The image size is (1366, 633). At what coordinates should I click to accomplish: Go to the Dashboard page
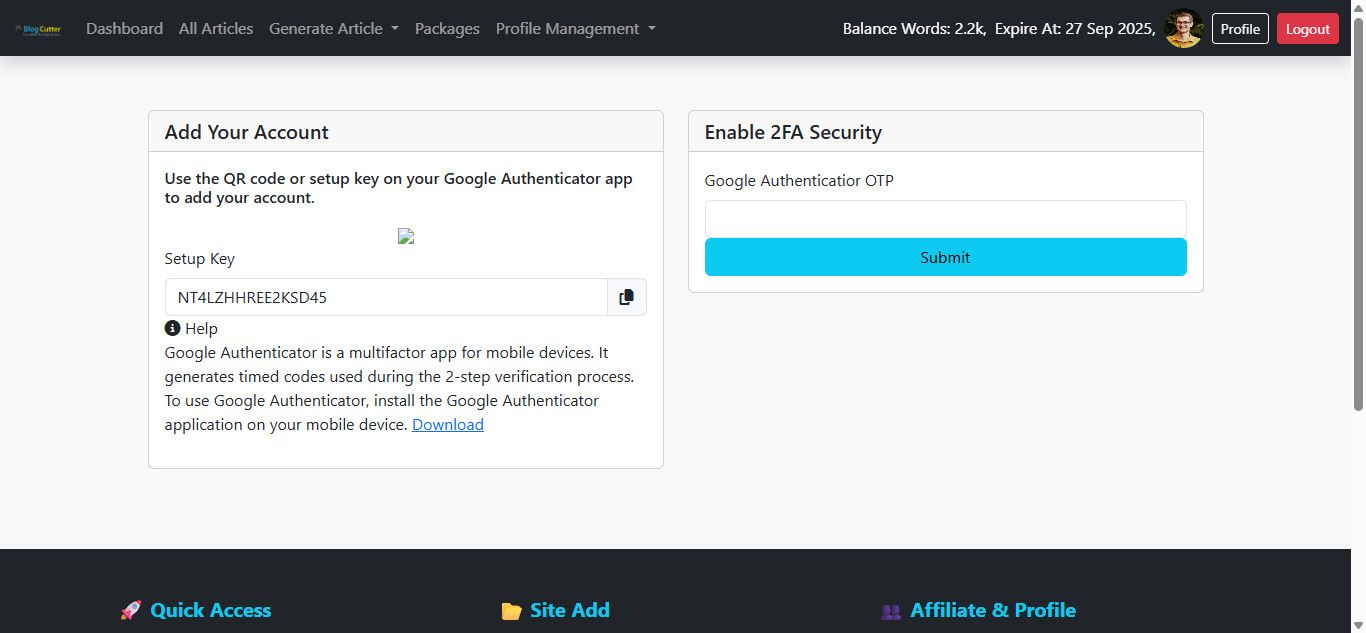[124, 29]
